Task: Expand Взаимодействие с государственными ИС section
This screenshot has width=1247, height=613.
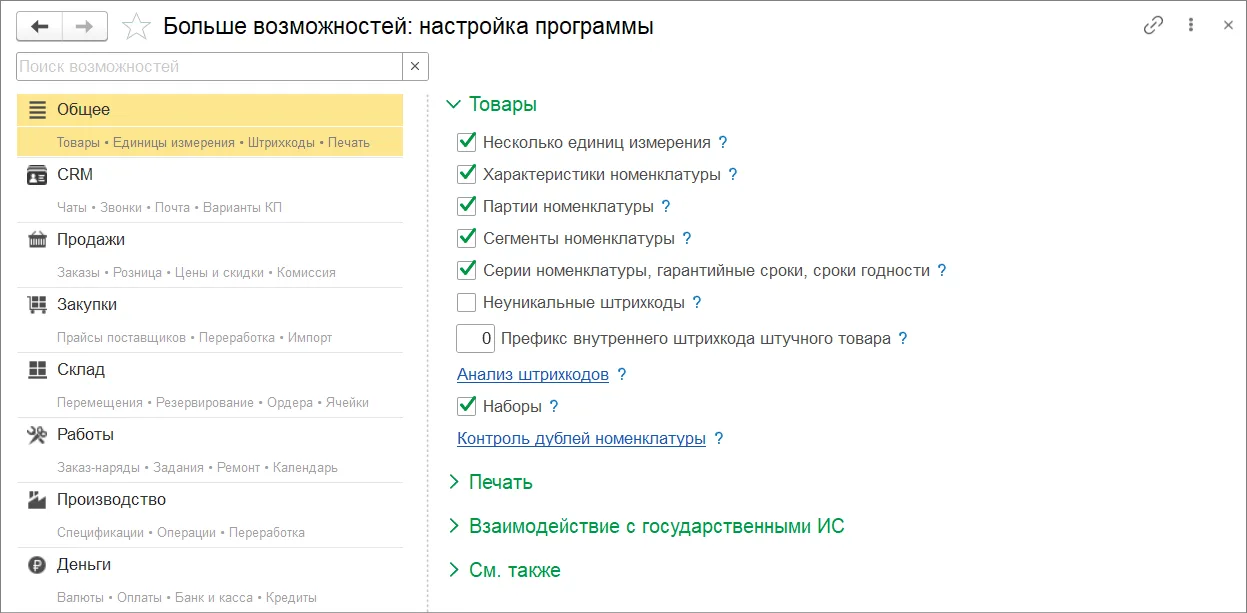Action: (645, 527)
